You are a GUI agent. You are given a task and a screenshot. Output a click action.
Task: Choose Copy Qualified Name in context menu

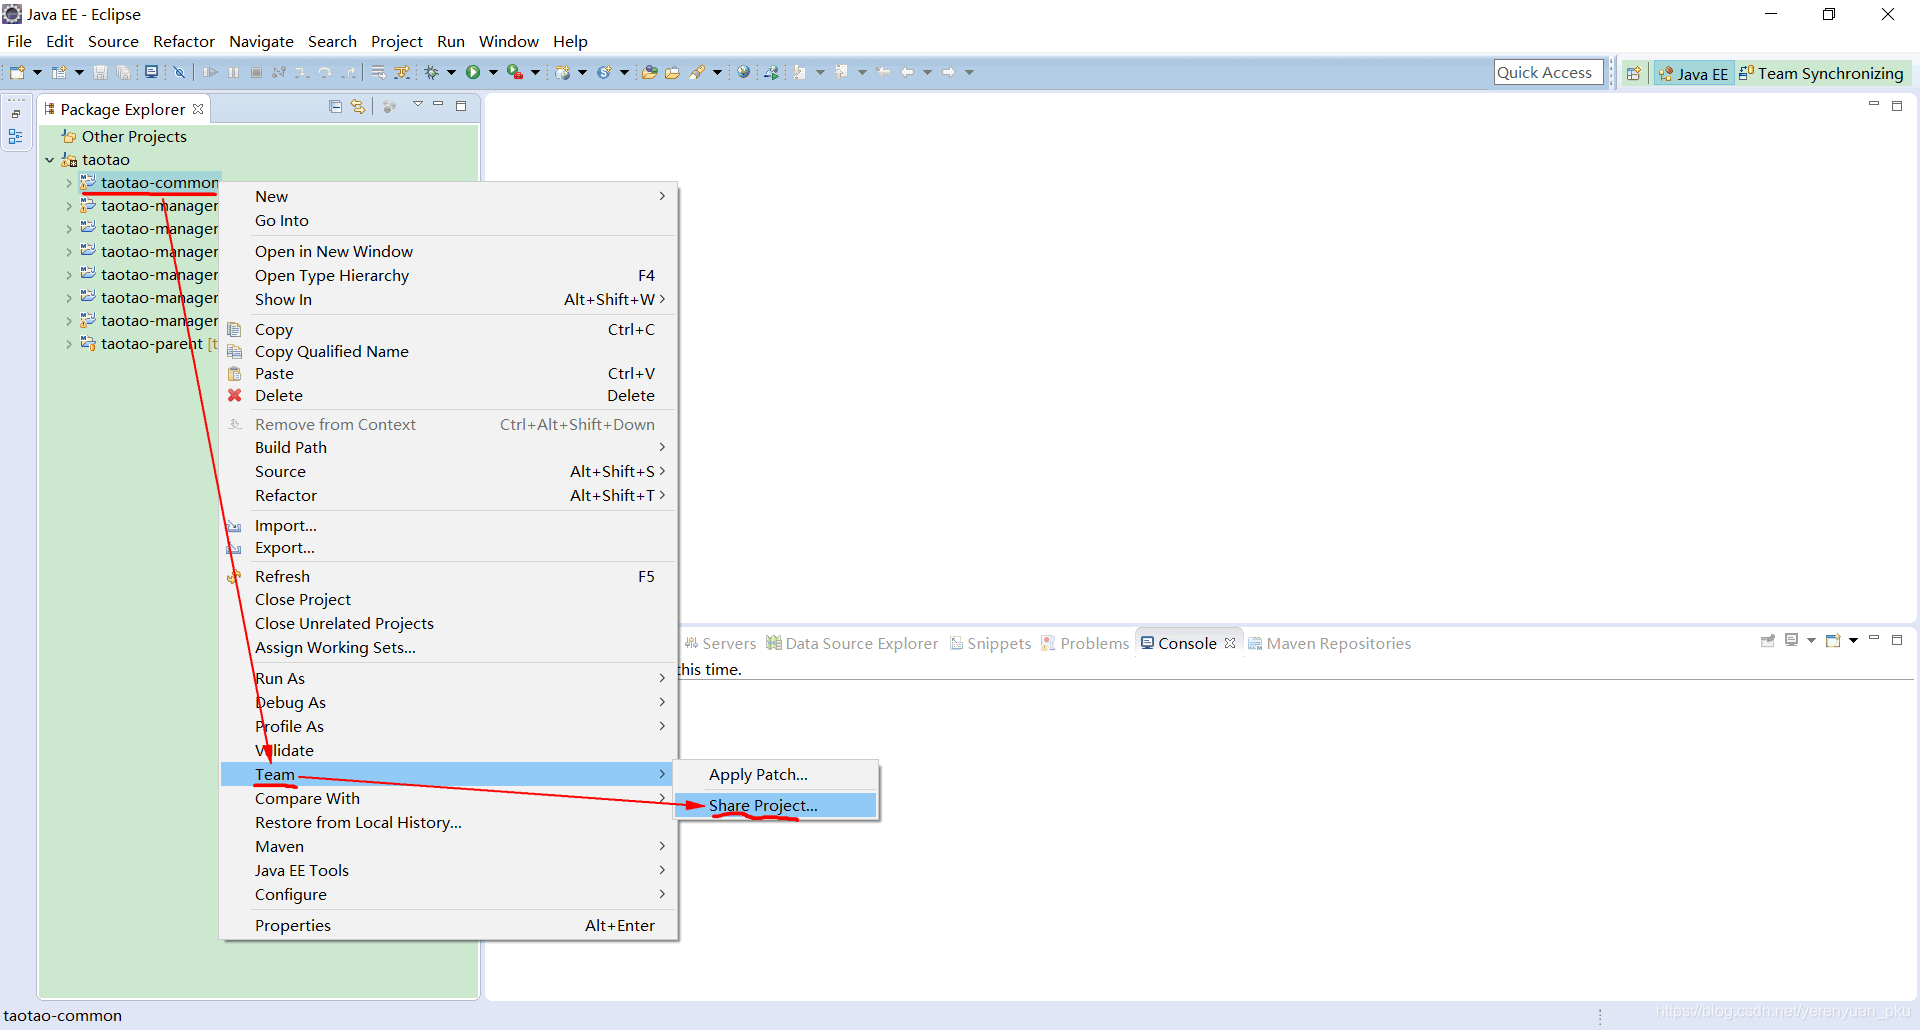point(449,351)
